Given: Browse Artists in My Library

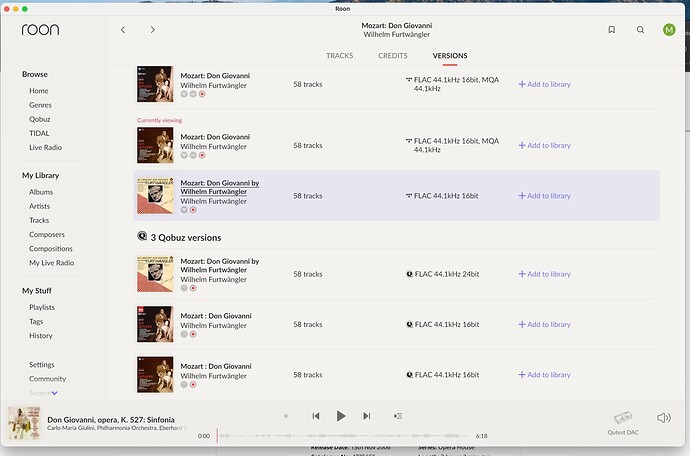Looking at the screenshot, I should (40, 206).
